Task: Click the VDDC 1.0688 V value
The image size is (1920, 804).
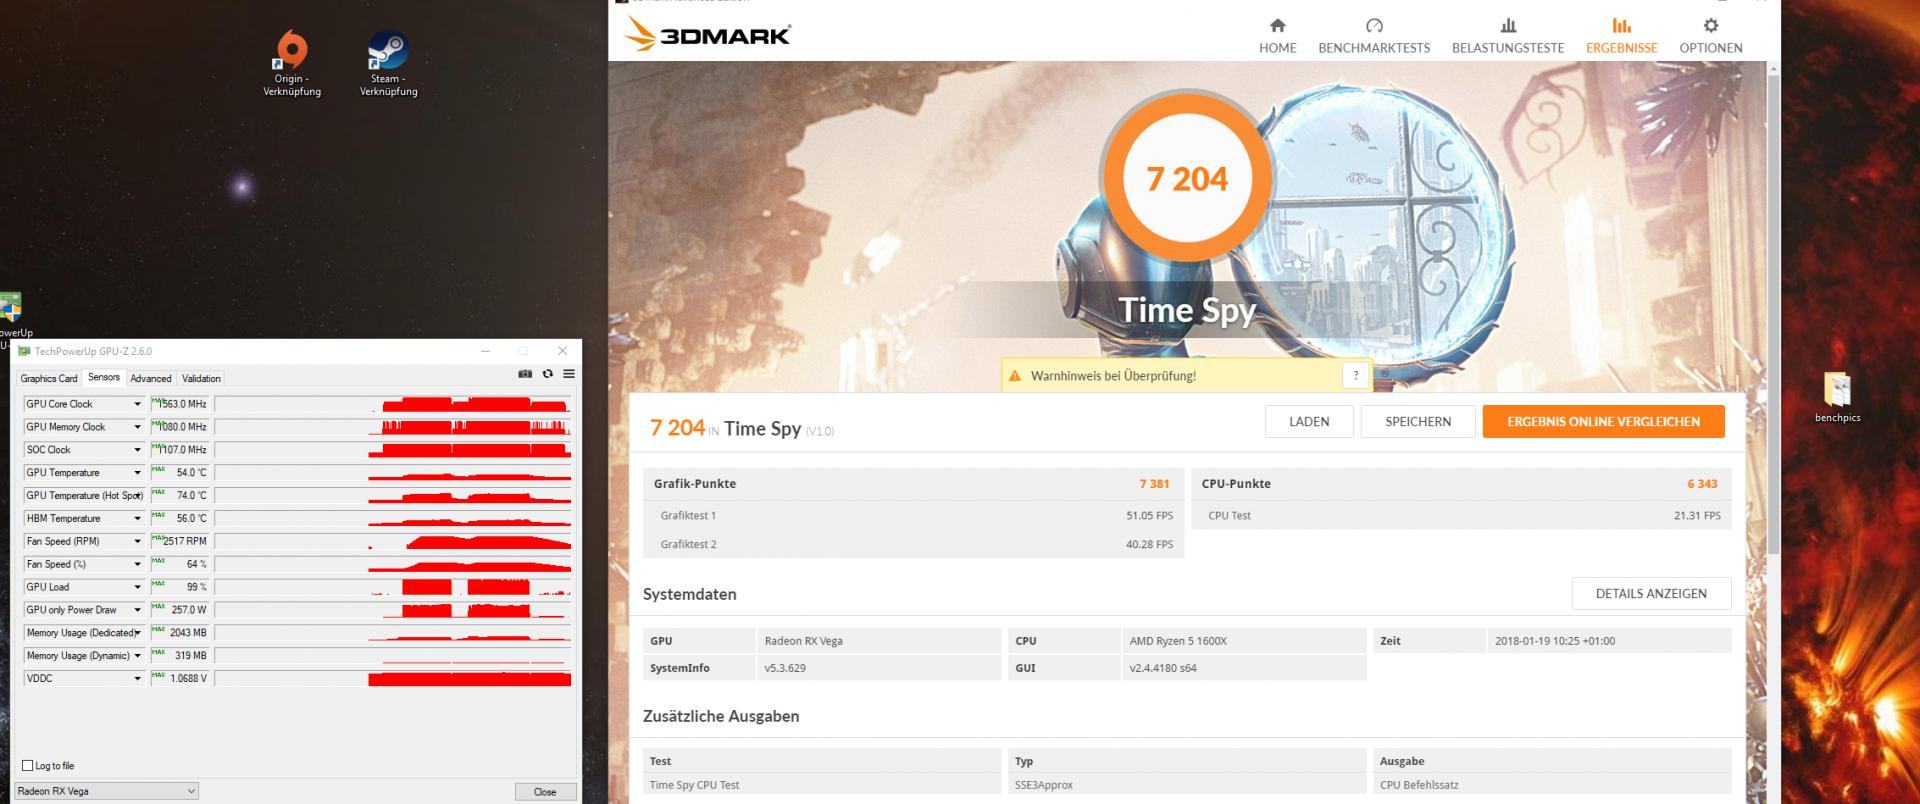Action: 180,679
